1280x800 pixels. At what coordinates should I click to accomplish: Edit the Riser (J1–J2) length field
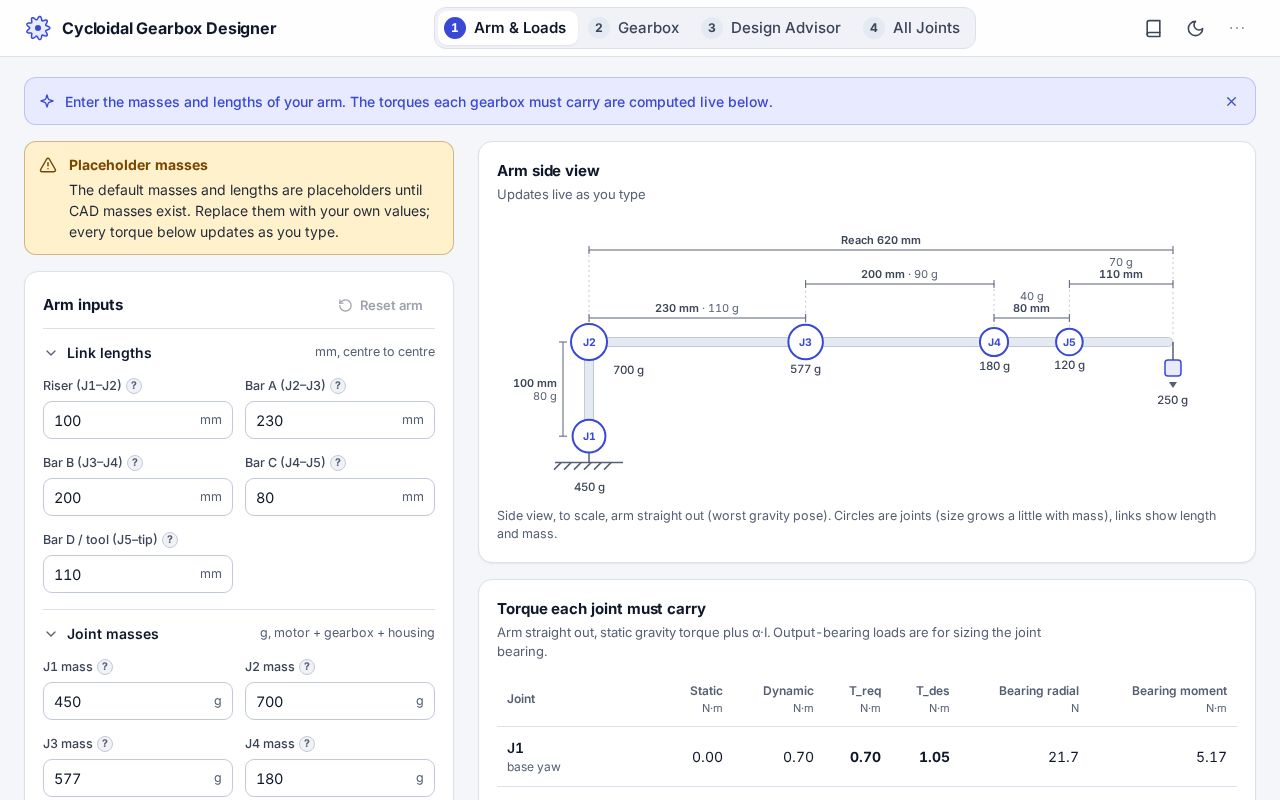(138, 420)
